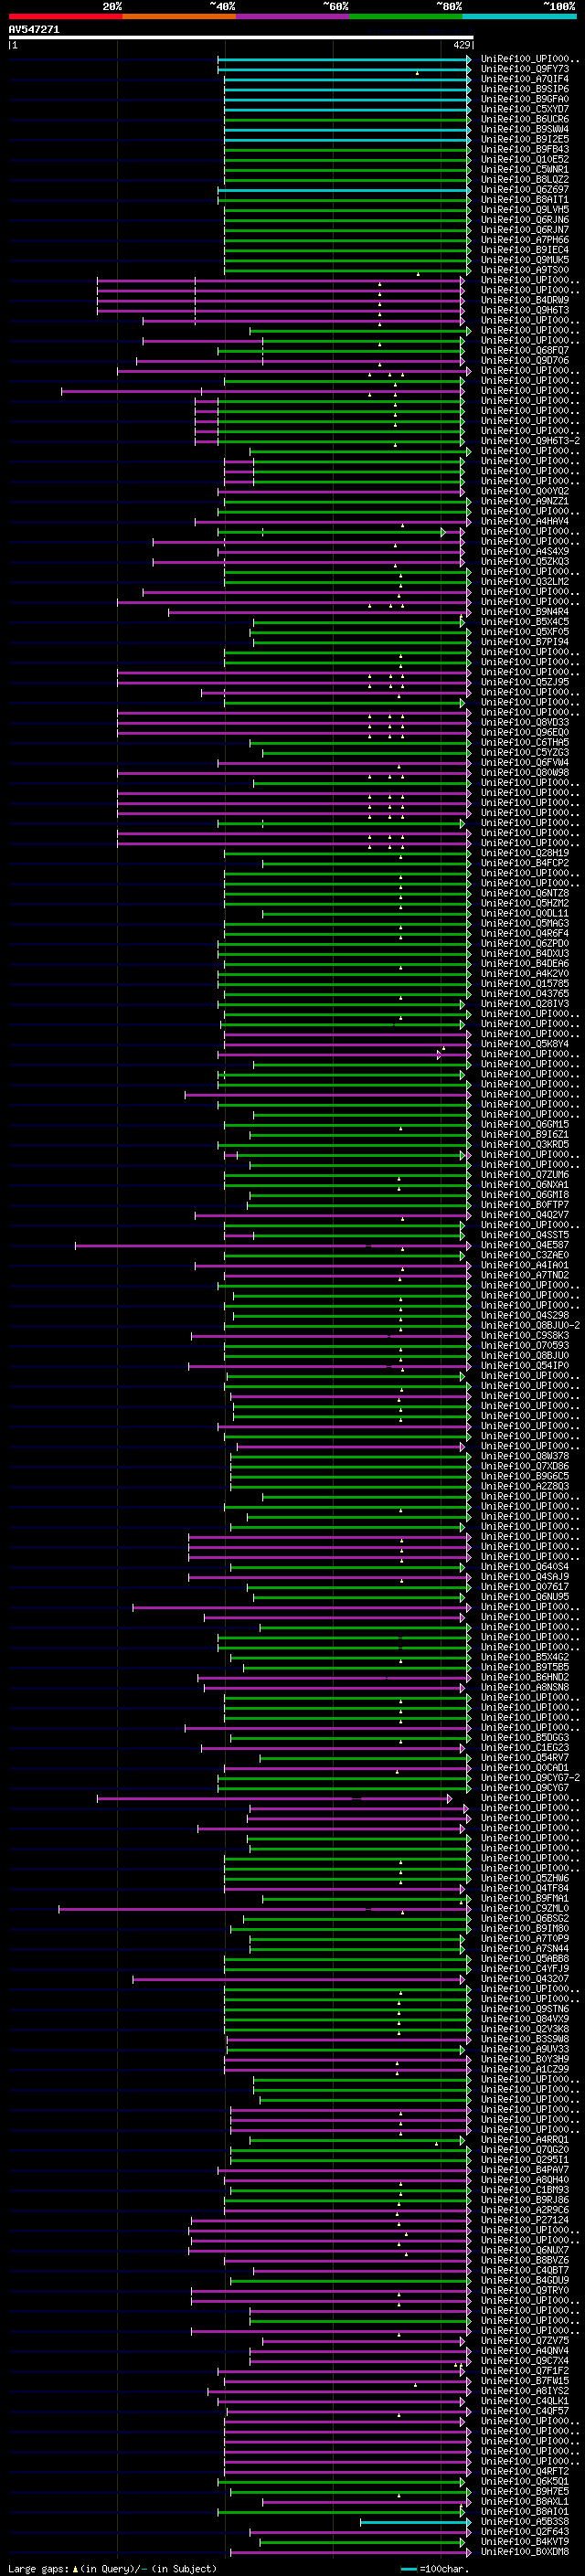This screenshot has height=2576, width=585.
Task: Click label UniRef100_Q2F643
Action: pos(524,2532)
